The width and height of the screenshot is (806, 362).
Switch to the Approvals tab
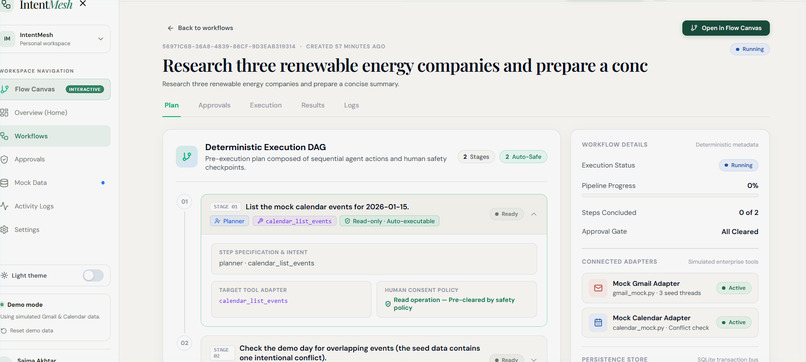[214, 105]
